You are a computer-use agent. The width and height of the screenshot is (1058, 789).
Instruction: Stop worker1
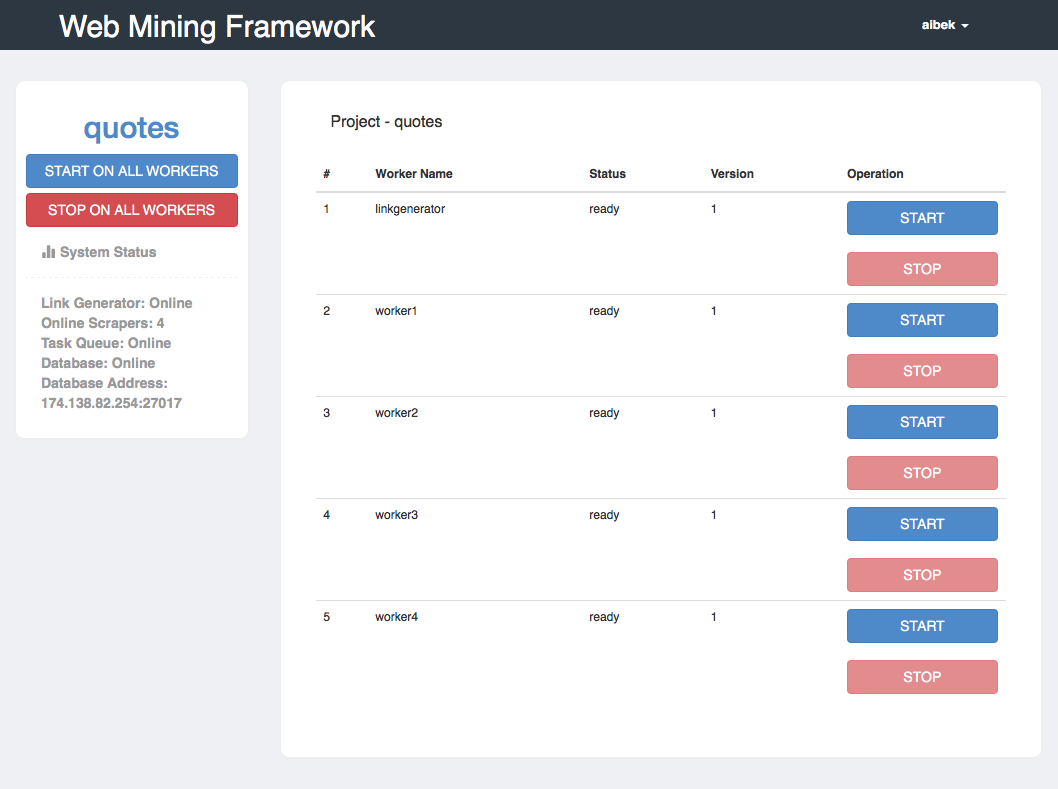tap(922, 371)
